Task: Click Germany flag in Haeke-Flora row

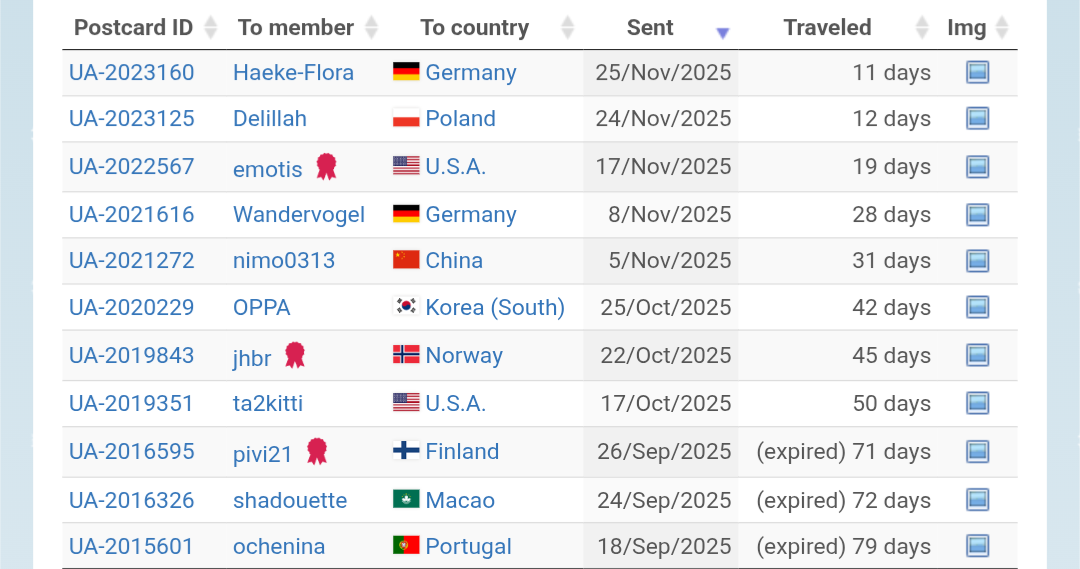Action: (x=406, y=72)
